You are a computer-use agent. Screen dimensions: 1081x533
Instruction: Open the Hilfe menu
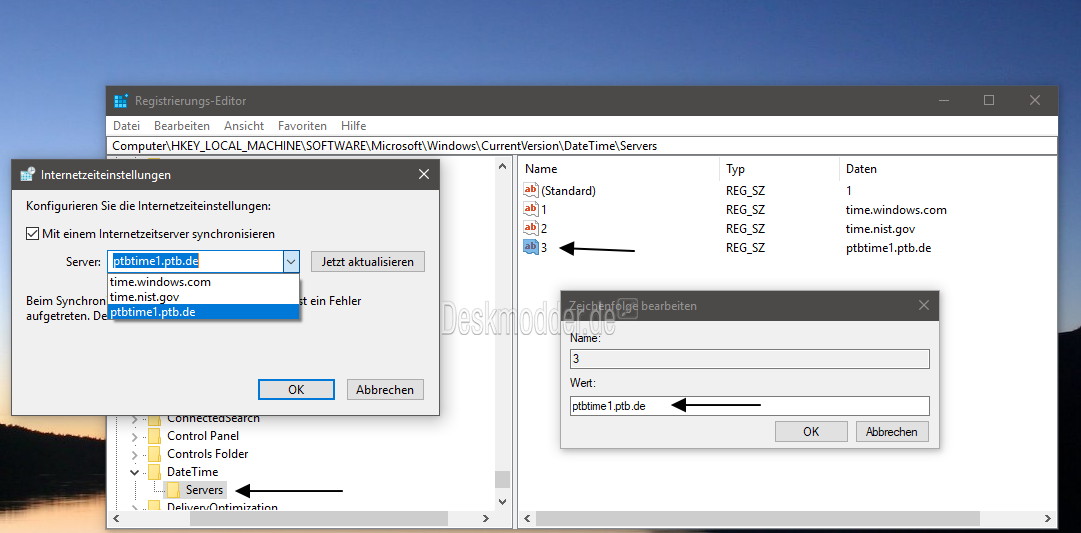click(353, 125)
